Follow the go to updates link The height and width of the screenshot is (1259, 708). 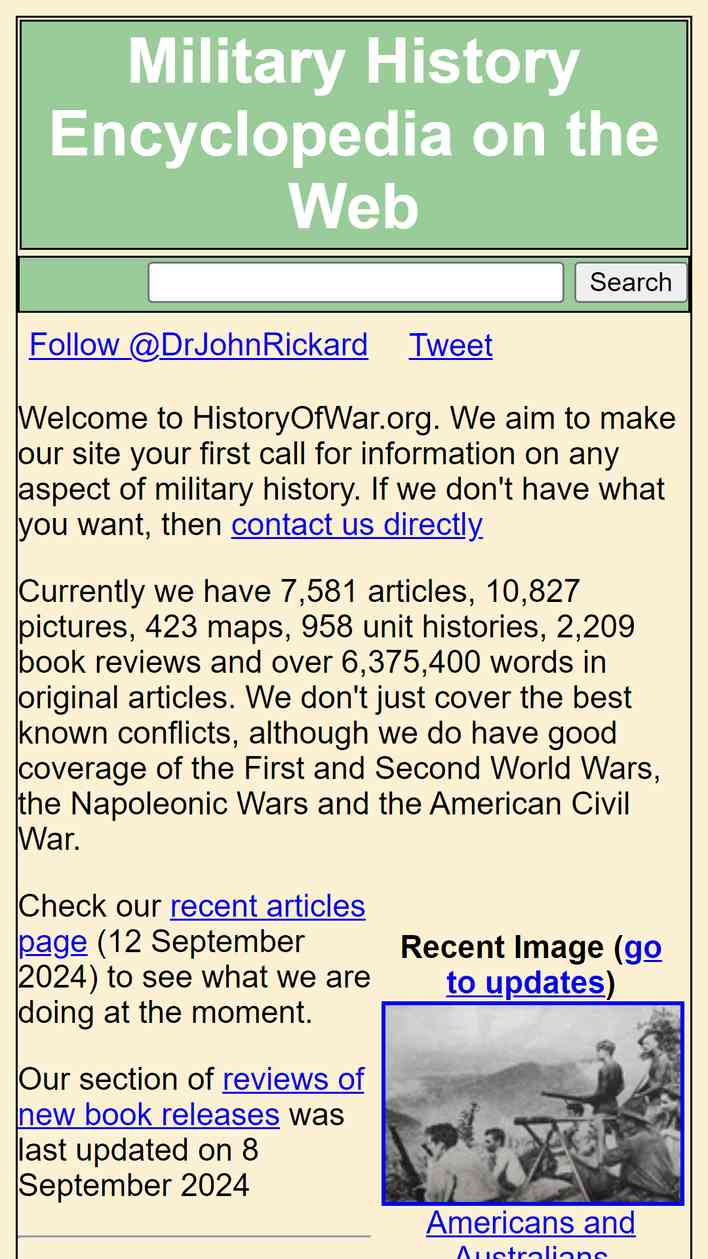[553, 965]
